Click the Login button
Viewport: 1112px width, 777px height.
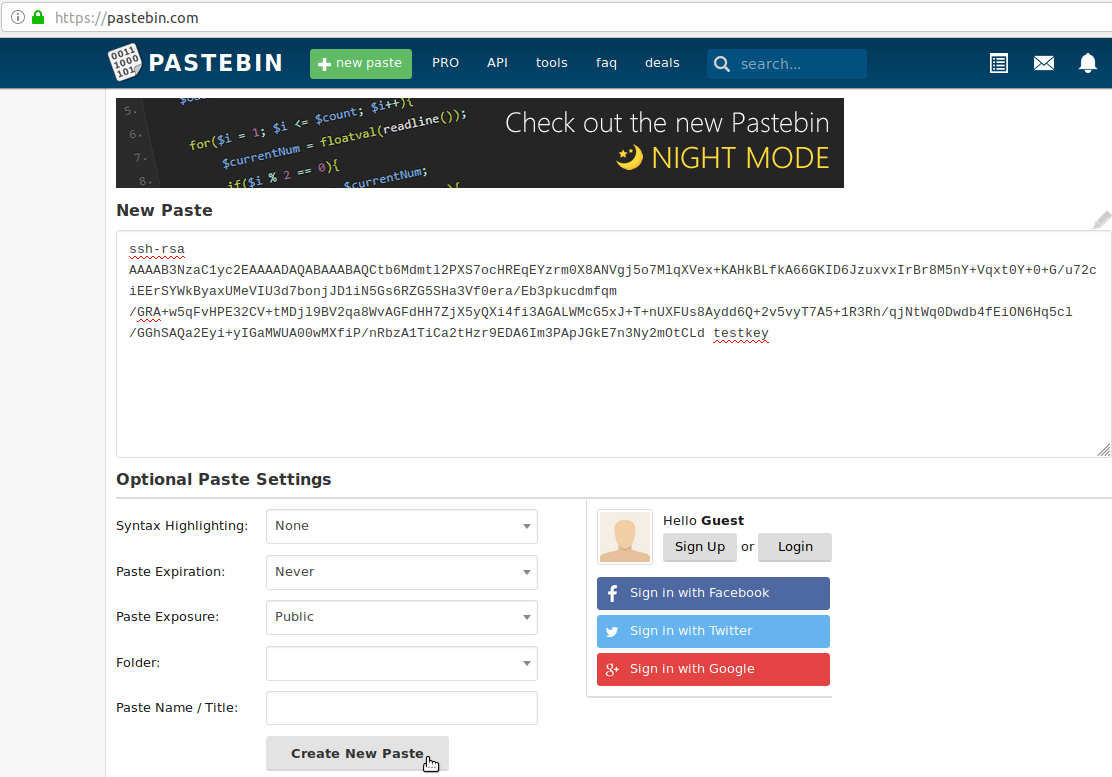pyautogui.click(x=794, y=546)
